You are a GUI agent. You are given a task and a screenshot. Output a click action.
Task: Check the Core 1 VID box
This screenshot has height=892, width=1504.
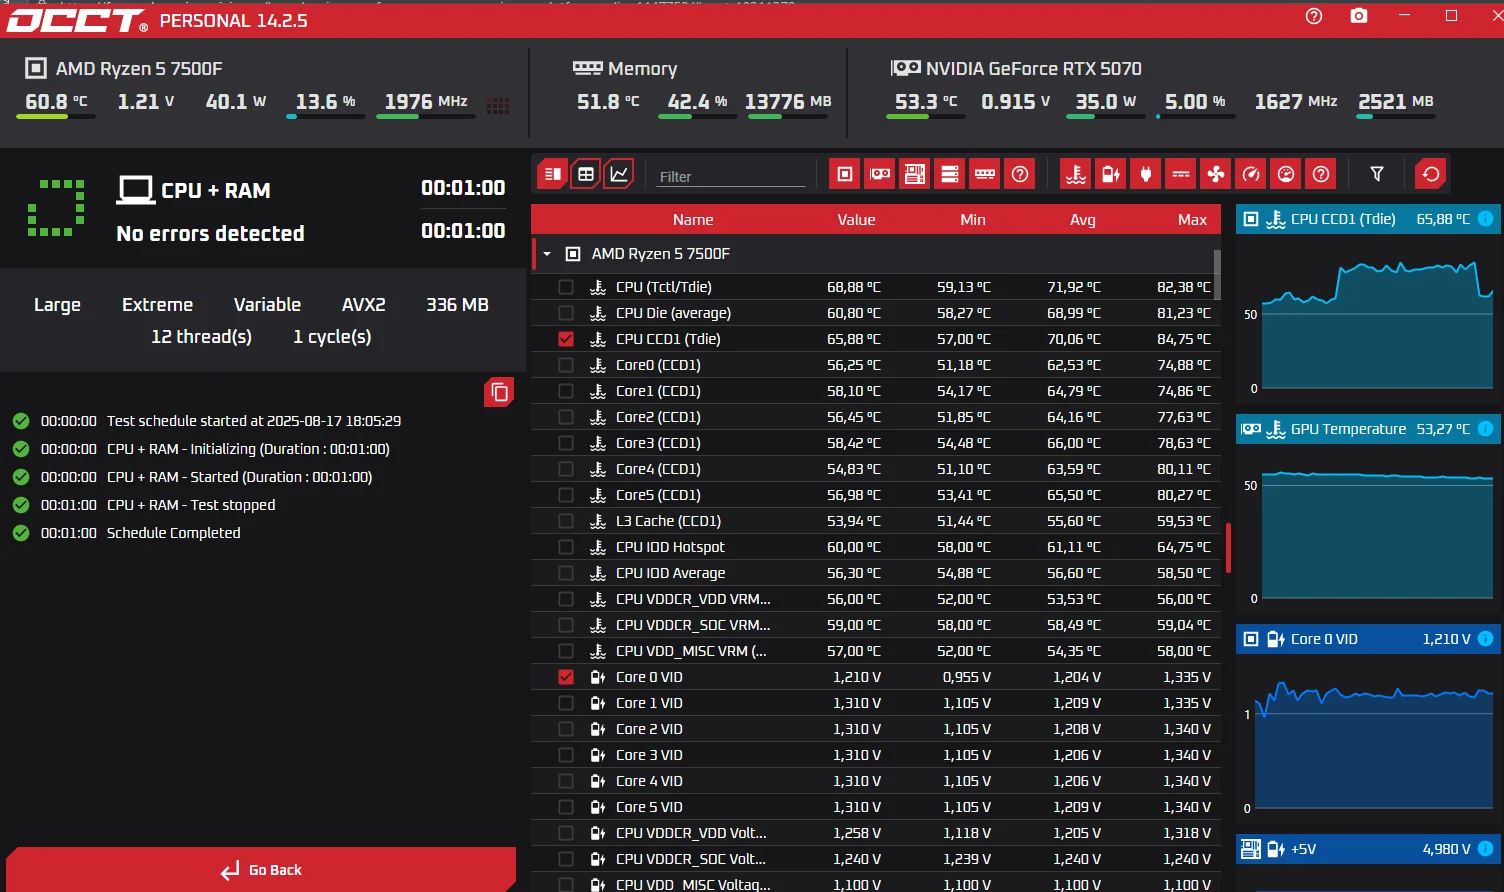coord(566,703)
